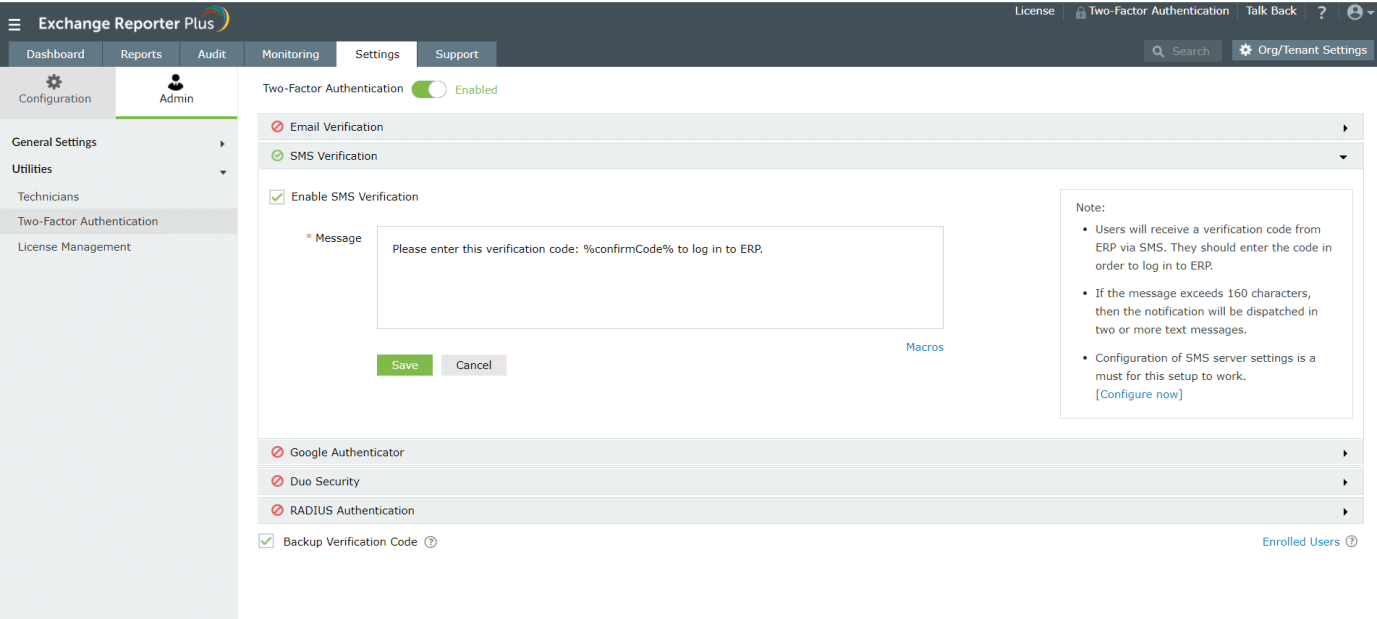Screen dimensions: 1377x619
Task: Open the Macros link
Action: click(x=925, y=347)
